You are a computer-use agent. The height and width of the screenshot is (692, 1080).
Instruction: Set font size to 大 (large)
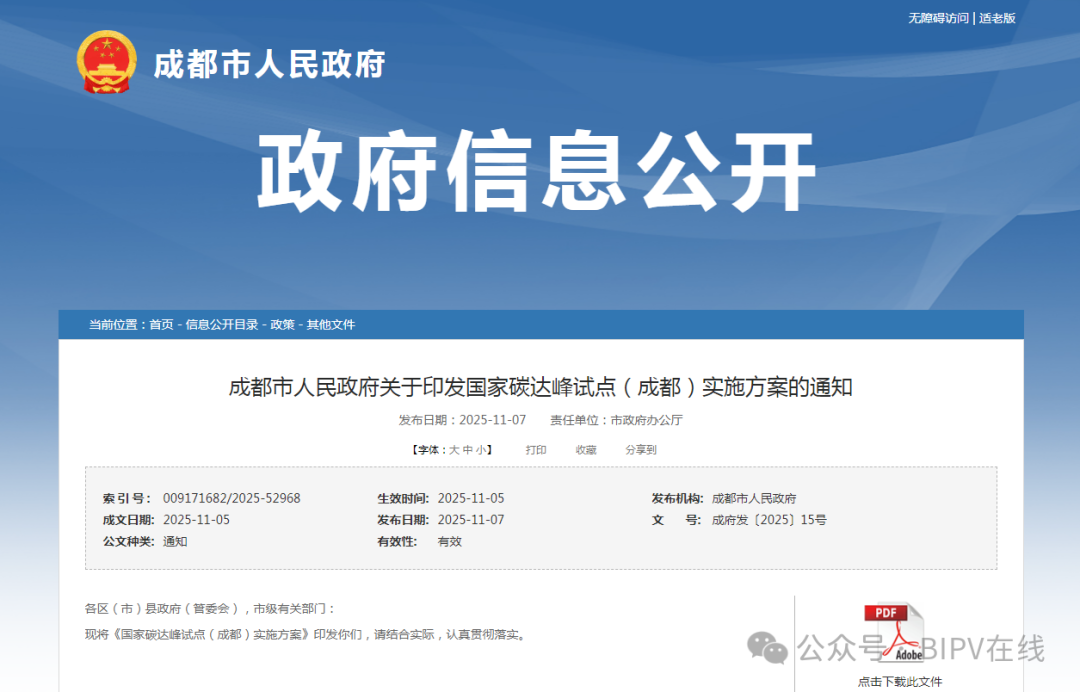(453, 450)
